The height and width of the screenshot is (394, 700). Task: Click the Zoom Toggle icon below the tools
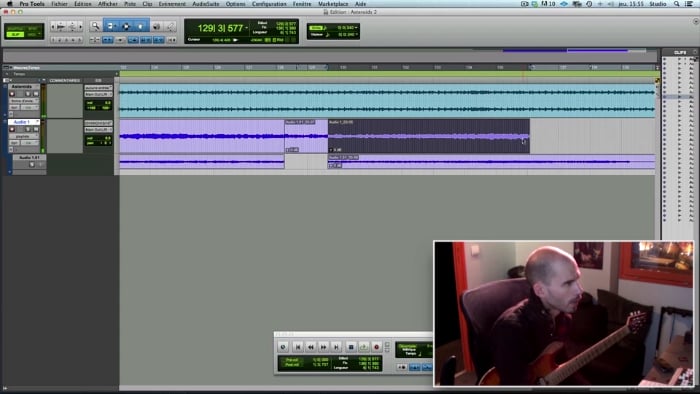95,40
